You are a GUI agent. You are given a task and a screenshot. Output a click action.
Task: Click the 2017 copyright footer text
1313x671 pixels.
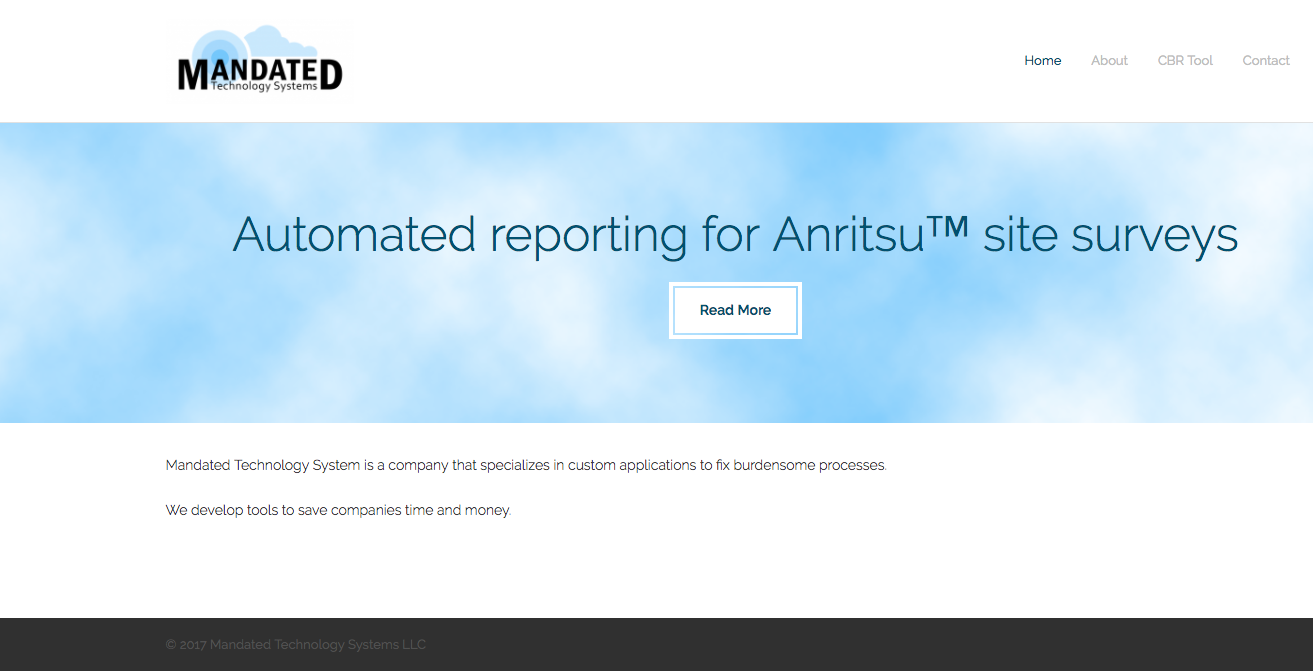click(x=296, y=645)
